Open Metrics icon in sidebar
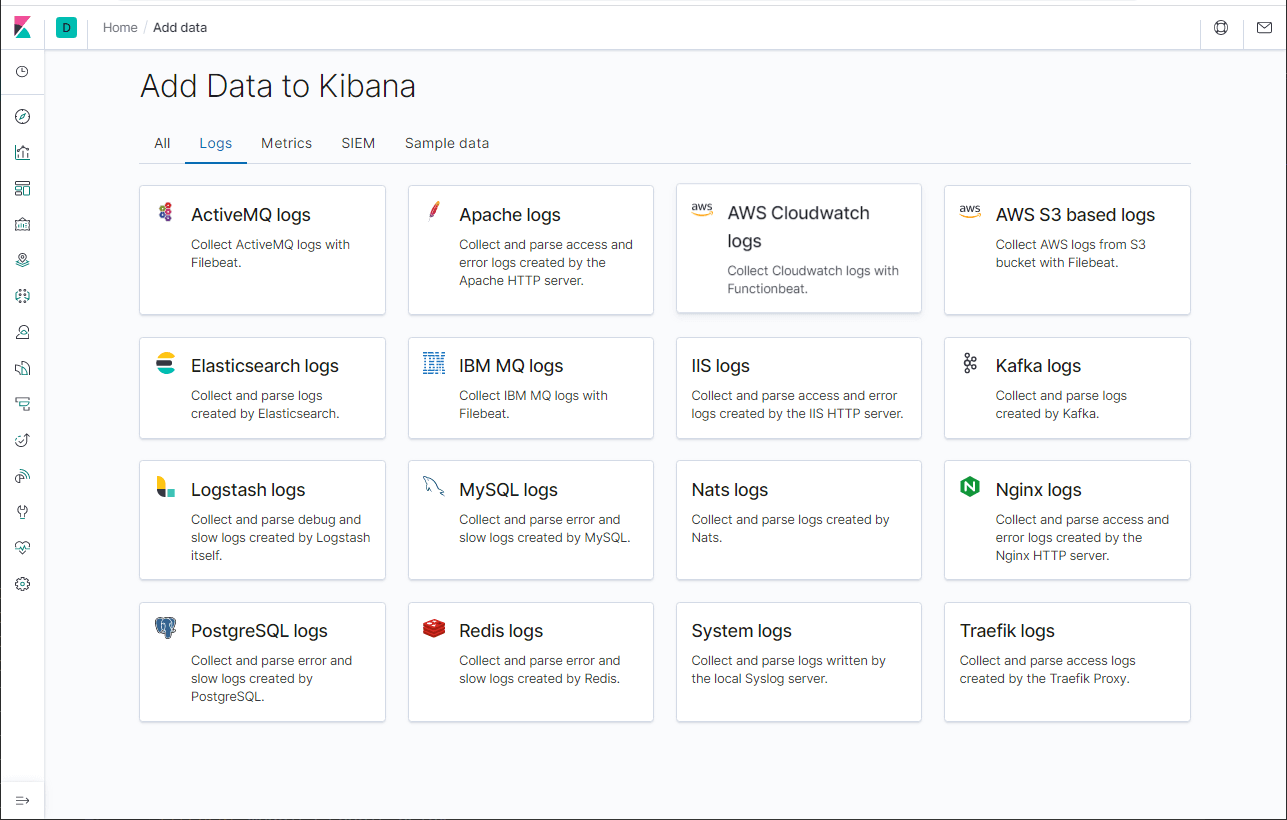 click(x=22, y=332)
